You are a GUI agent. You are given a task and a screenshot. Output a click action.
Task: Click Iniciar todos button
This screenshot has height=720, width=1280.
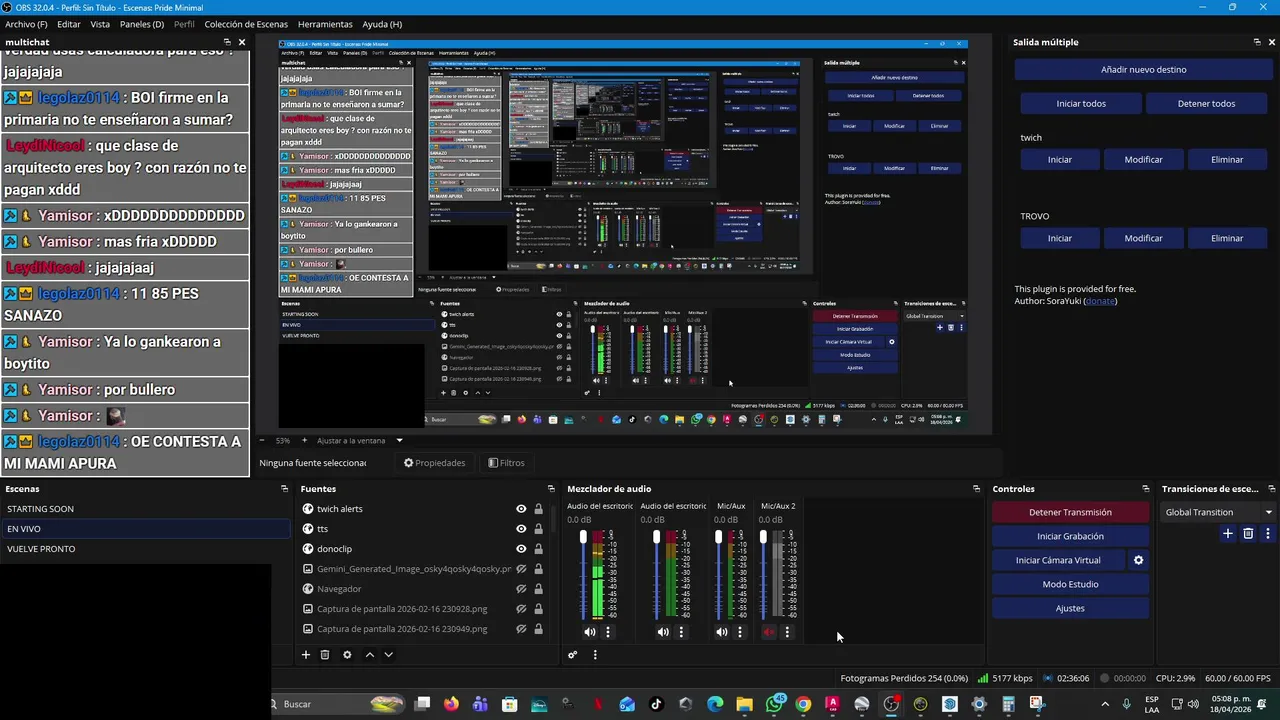tap(1081, 103)
